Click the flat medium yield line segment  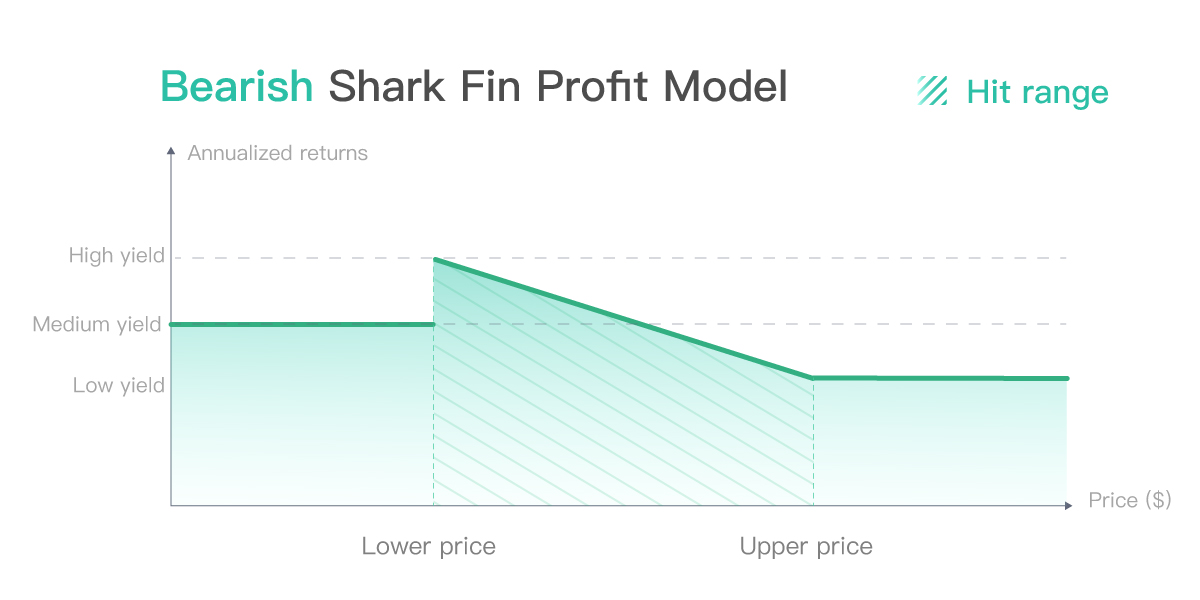point(300,324)
